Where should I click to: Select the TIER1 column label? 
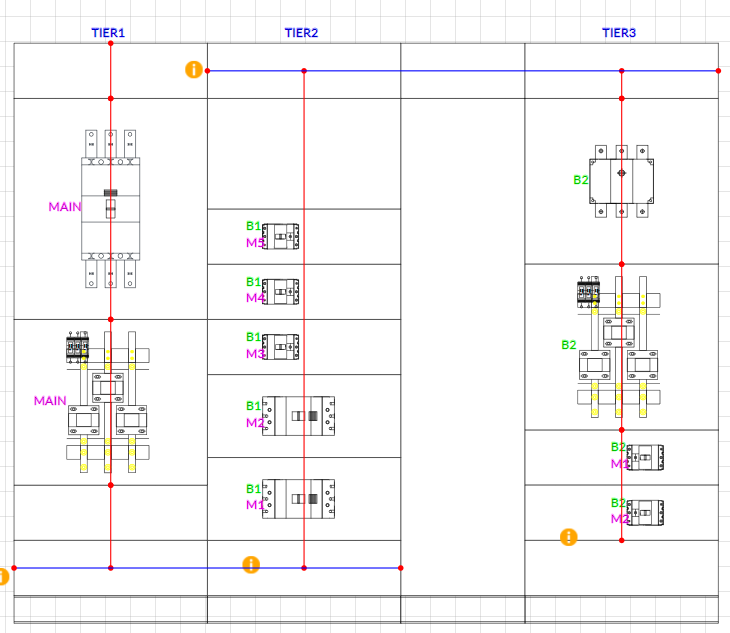pos(108,33)
